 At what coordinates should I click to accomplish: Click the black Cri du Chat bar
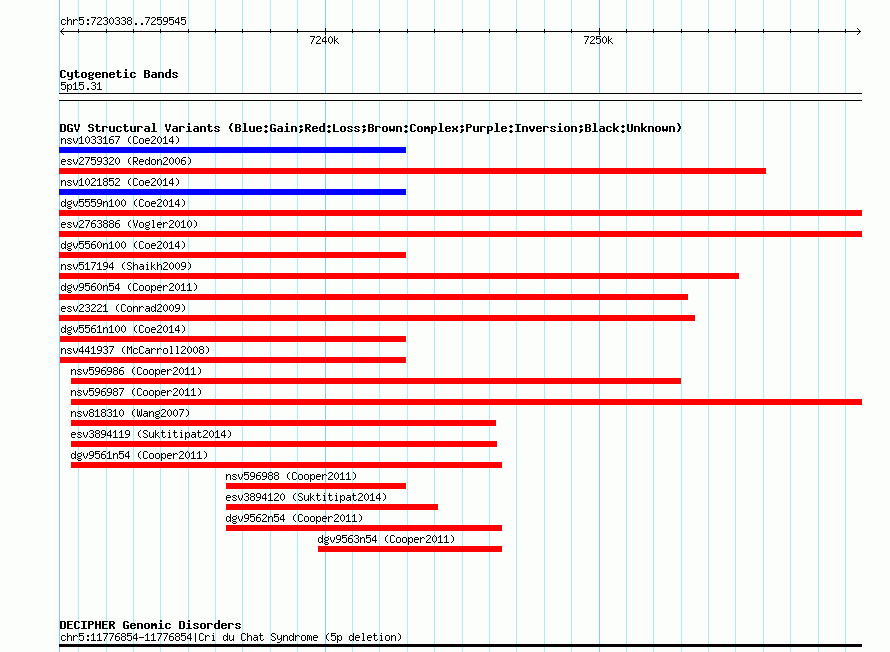[x=460, y=645]
